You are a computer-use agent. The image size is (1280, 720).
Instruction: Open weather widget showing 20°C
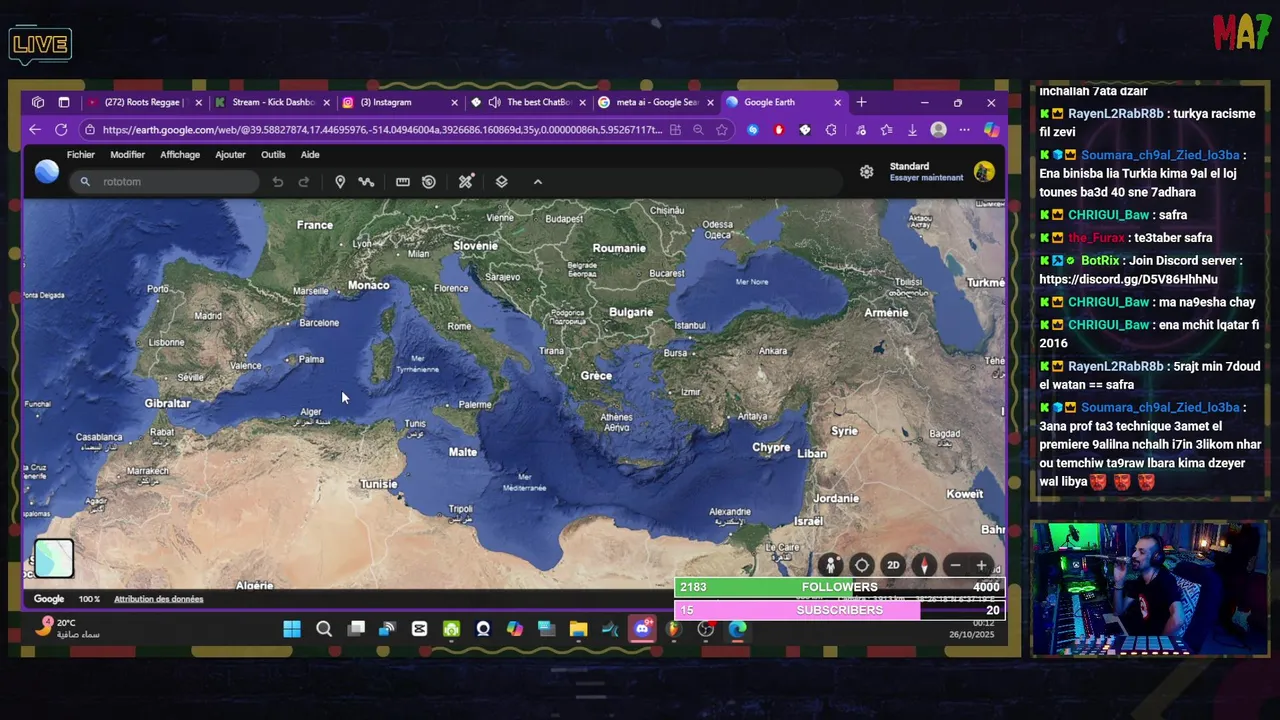coord(68,628)
